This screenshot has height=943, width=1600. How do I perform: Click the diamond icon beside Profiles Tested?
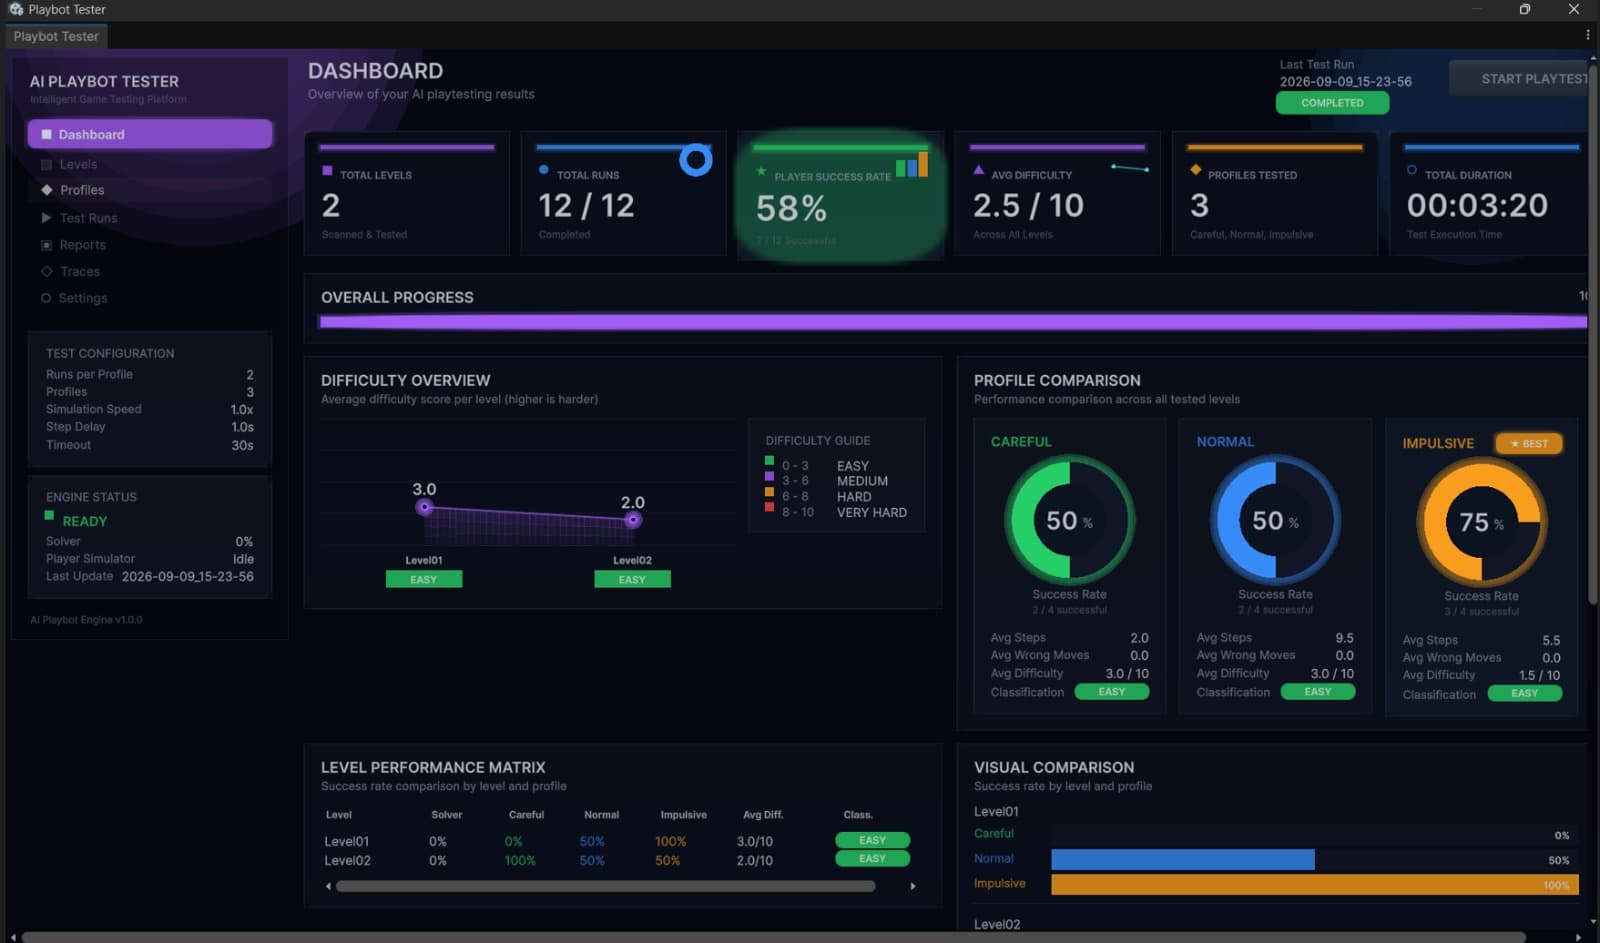(x=1196, y=171)
